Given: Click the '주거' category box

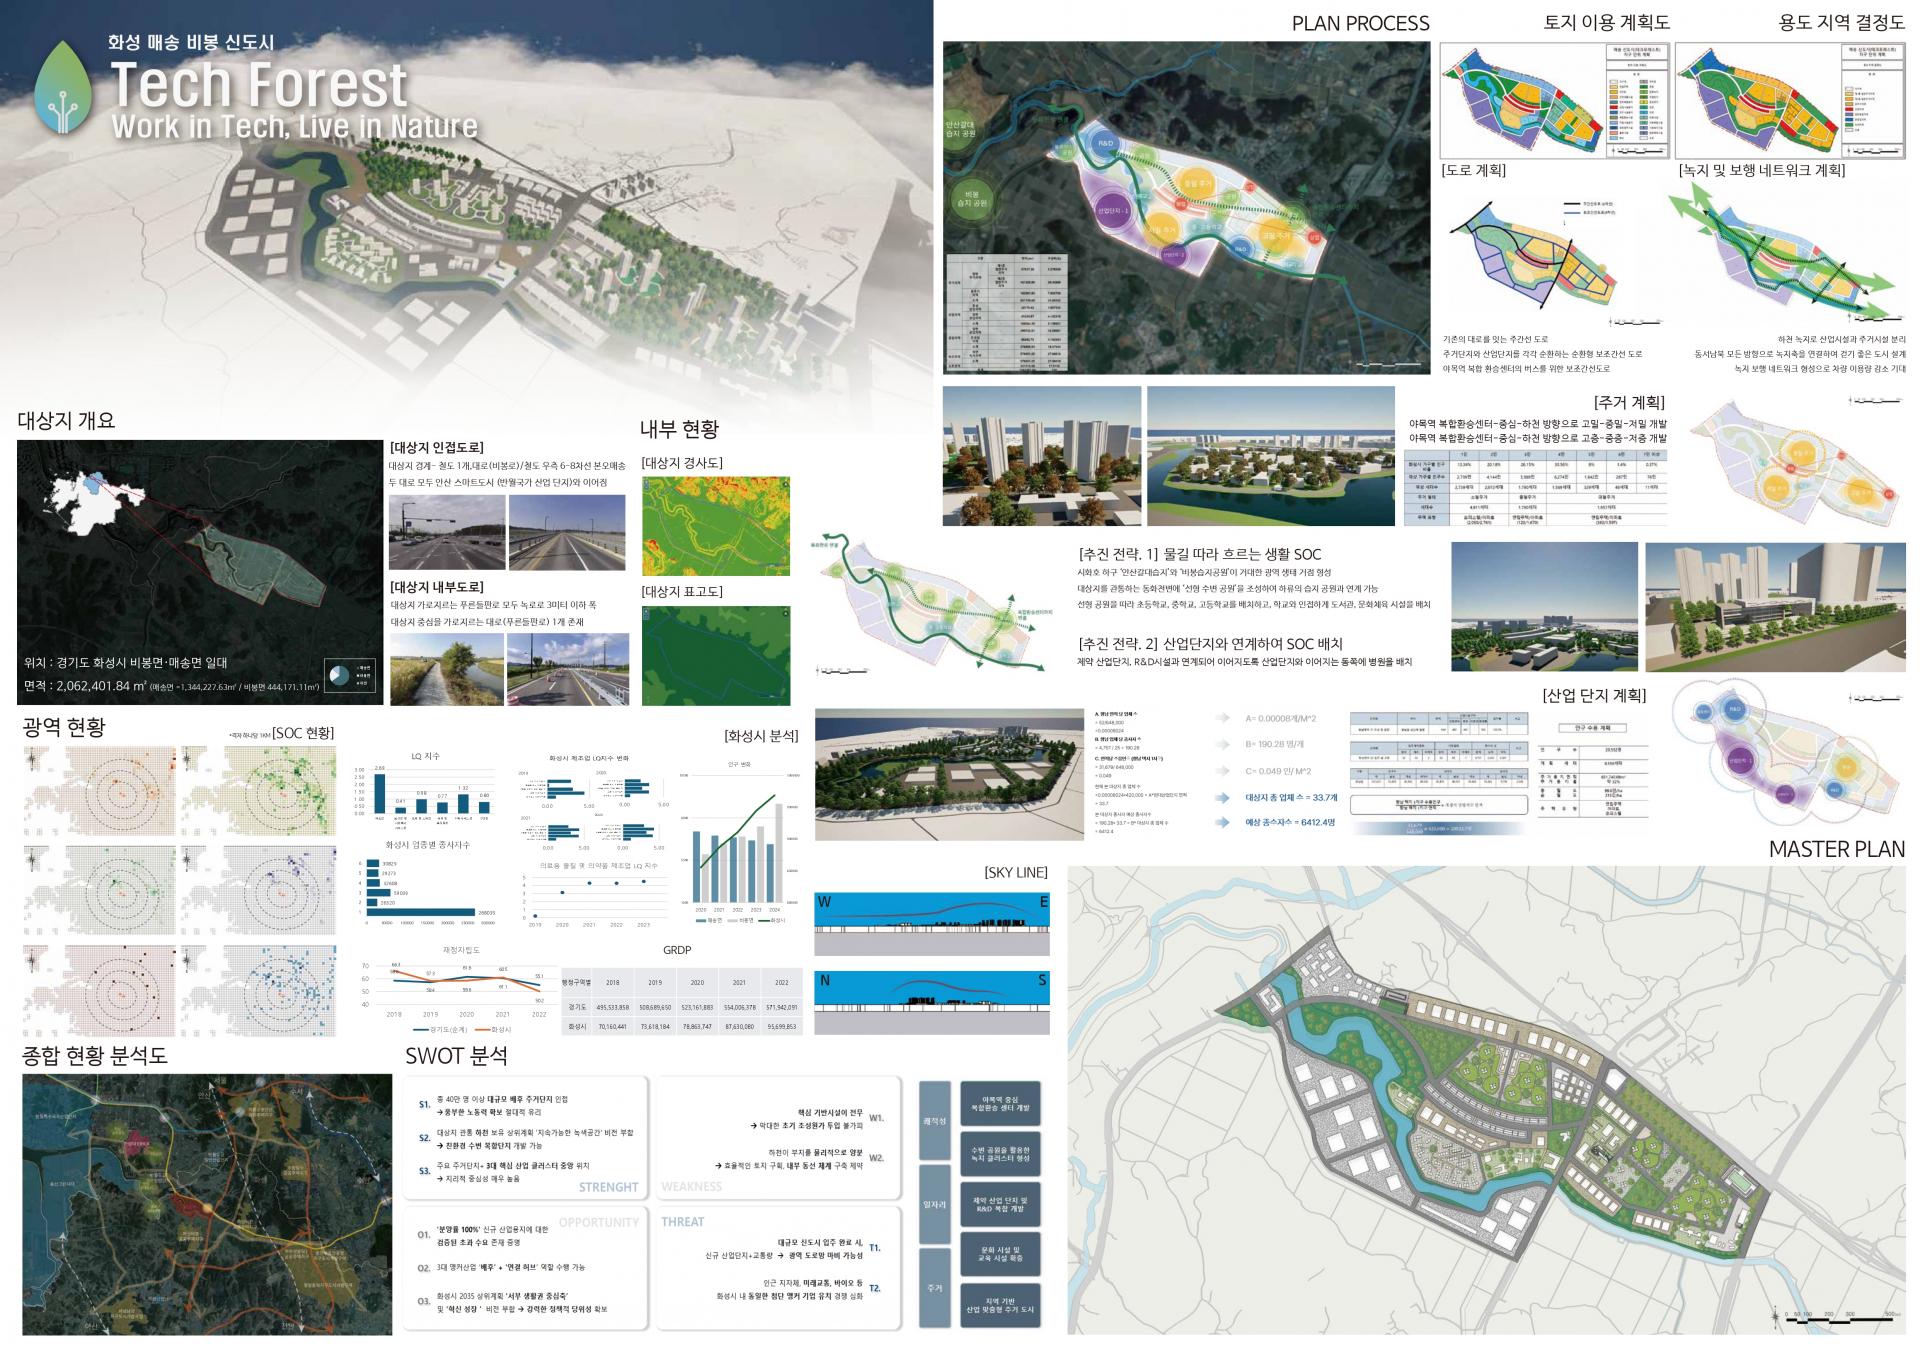Looking at the screenshot, I should (934, 1288).
